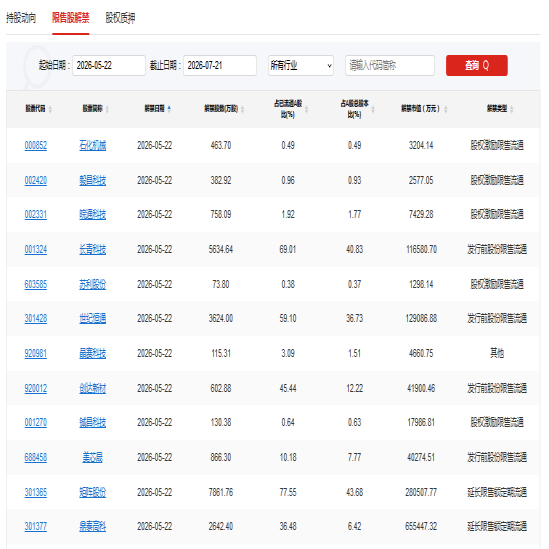The image size is (549, 549).
Task: Open the 创达新材 stock name link
Action: click(x=92, y=388)
